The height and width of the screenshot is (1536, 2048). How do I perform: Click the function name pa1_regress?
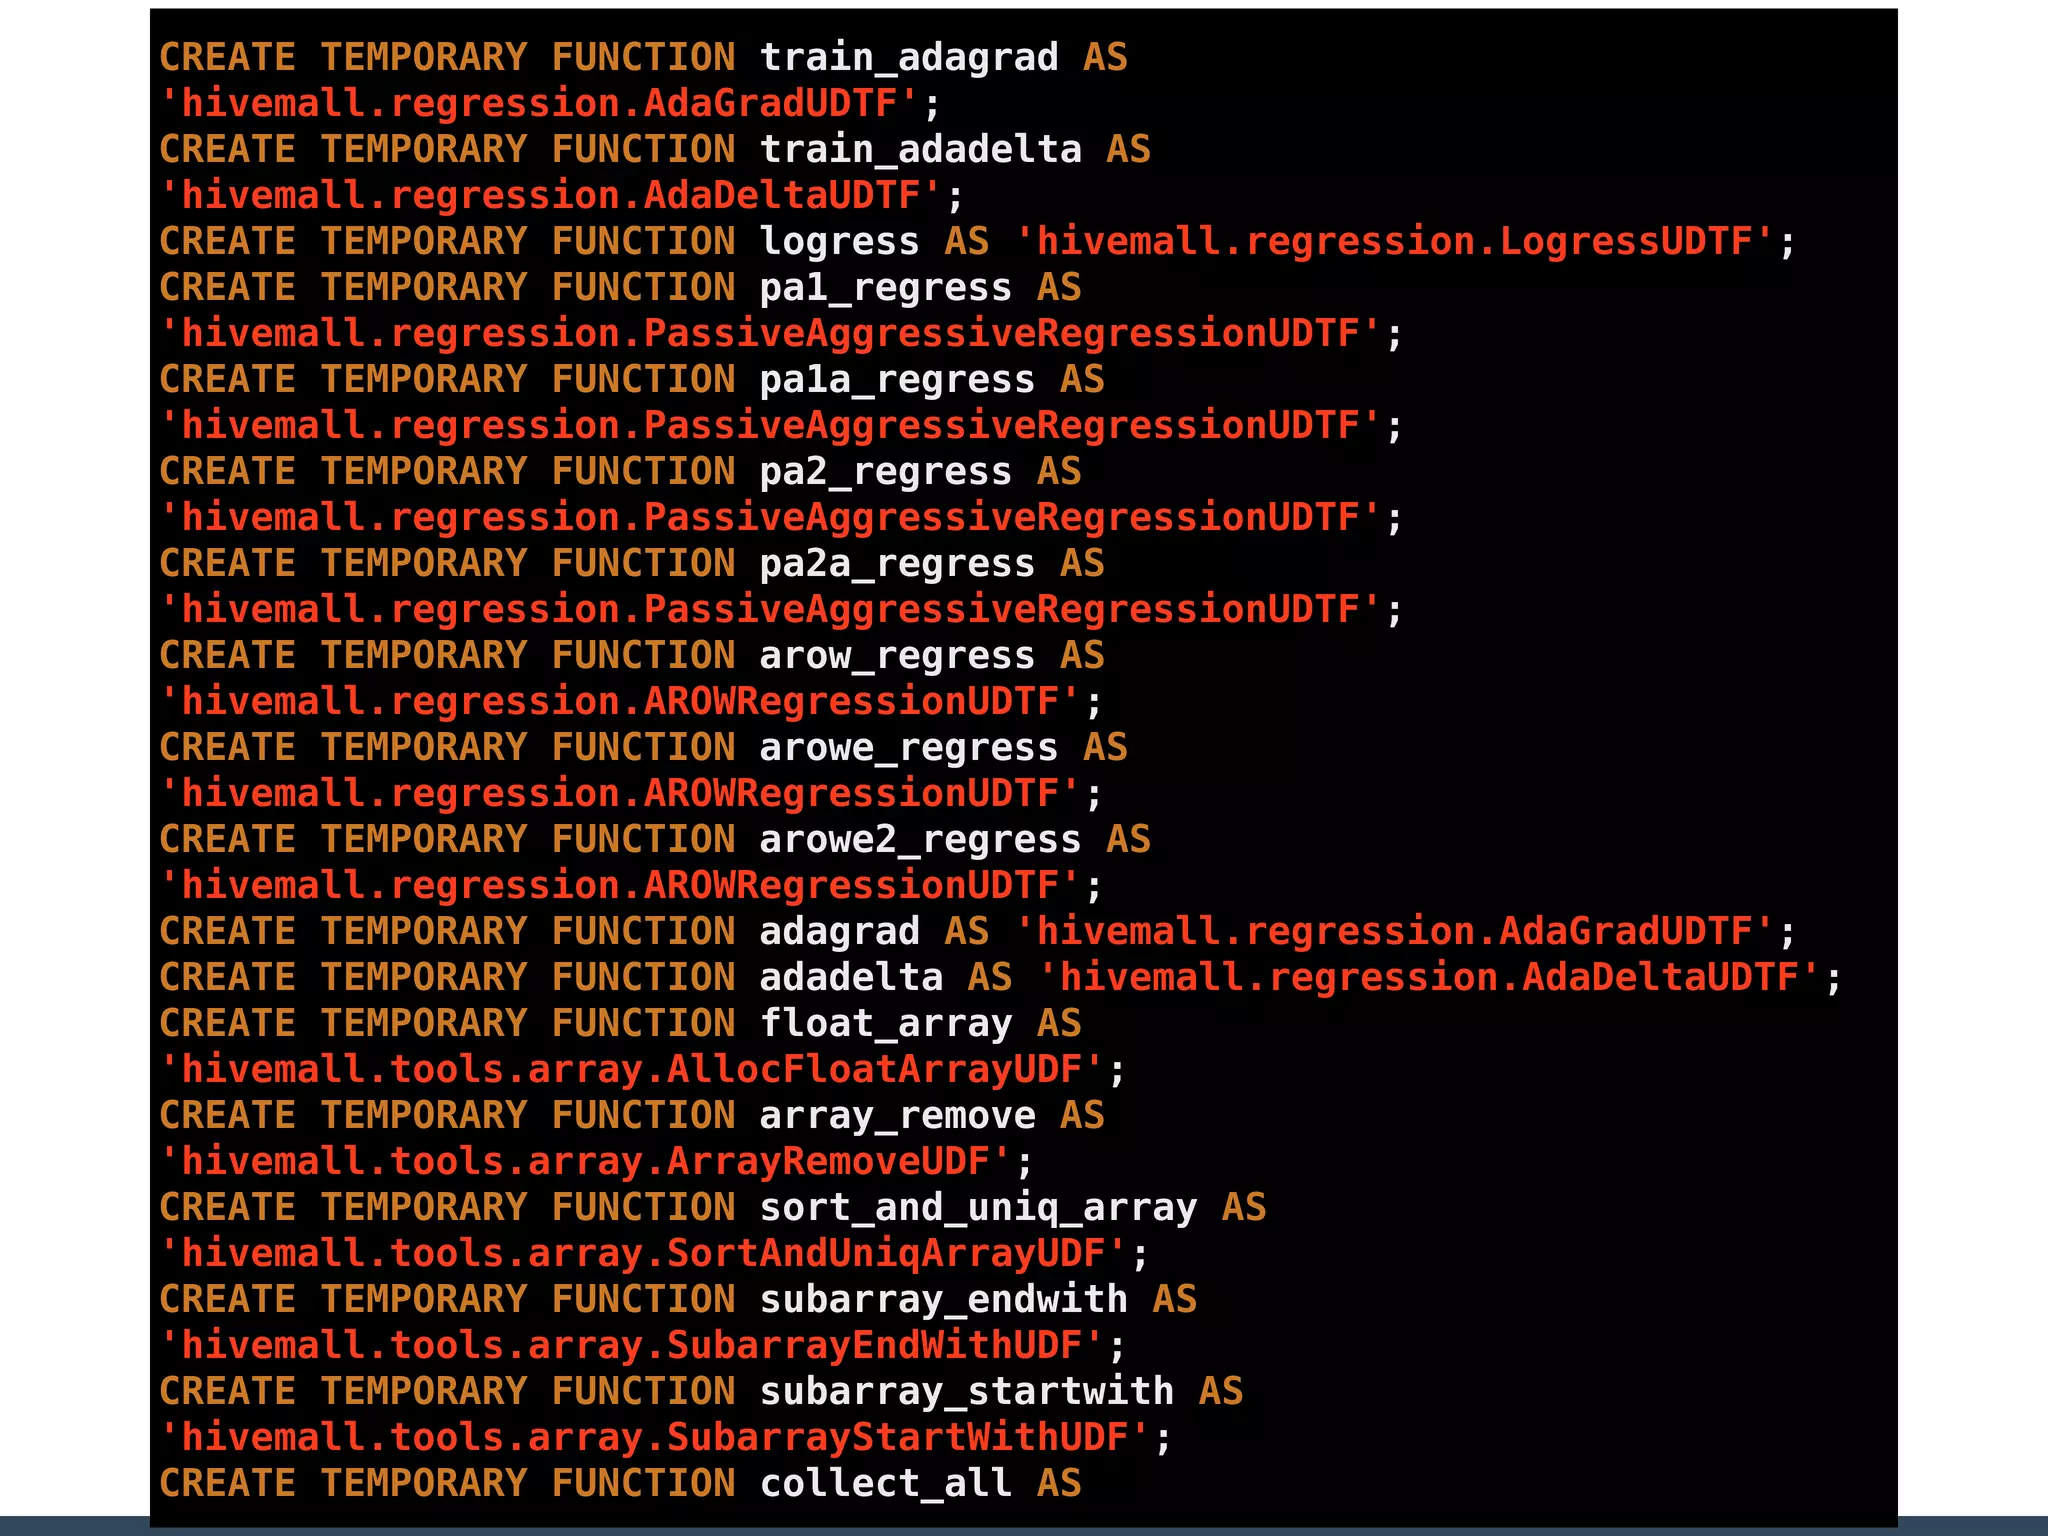(x=886, y=288)
